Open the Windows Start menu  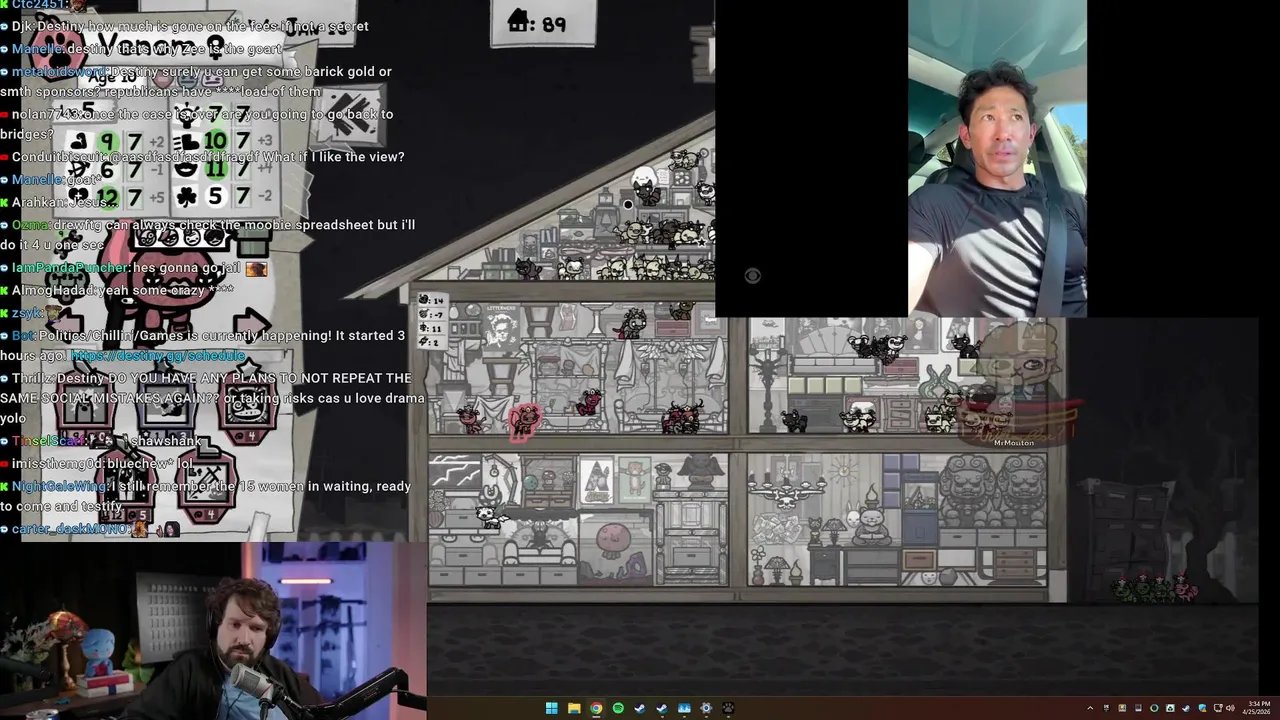pyautogui.click(x=551, y=708)
